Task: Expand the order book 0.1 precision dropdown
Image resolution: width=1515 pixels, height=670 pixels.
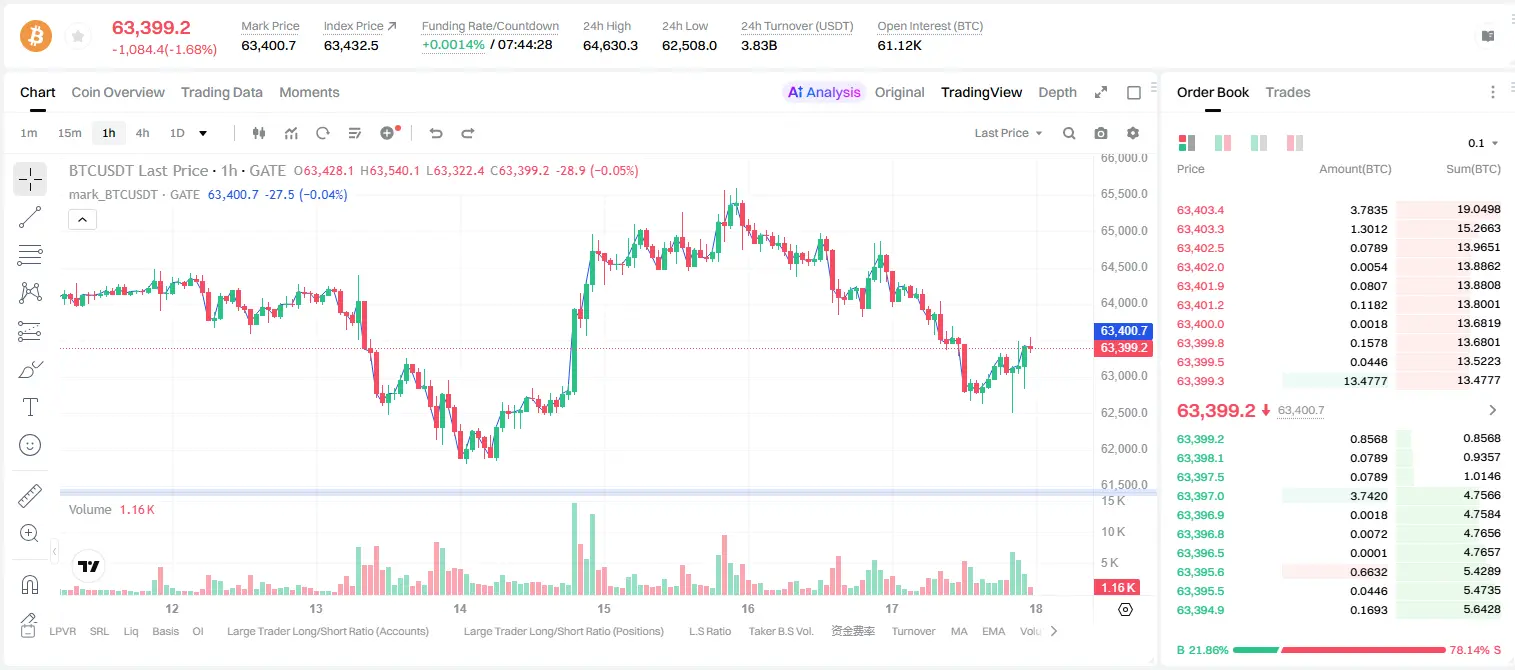Action: pyautogui.click(x=1482, y=143)
